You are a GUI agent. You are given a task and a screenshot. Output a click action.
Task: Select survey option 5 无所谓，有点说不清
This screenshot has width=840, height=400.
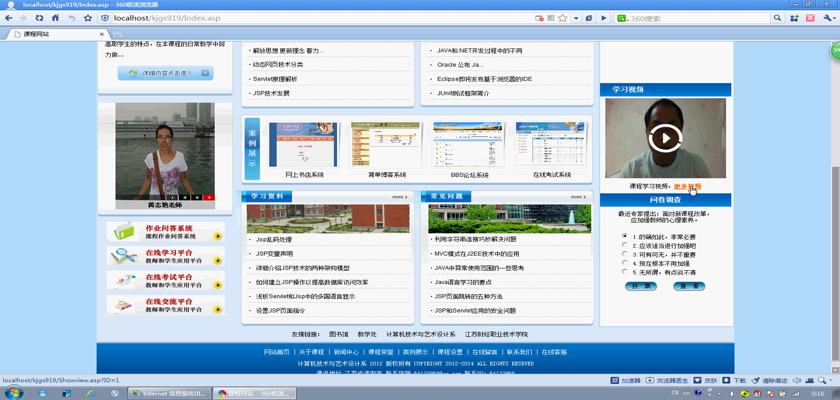point(625,271)
